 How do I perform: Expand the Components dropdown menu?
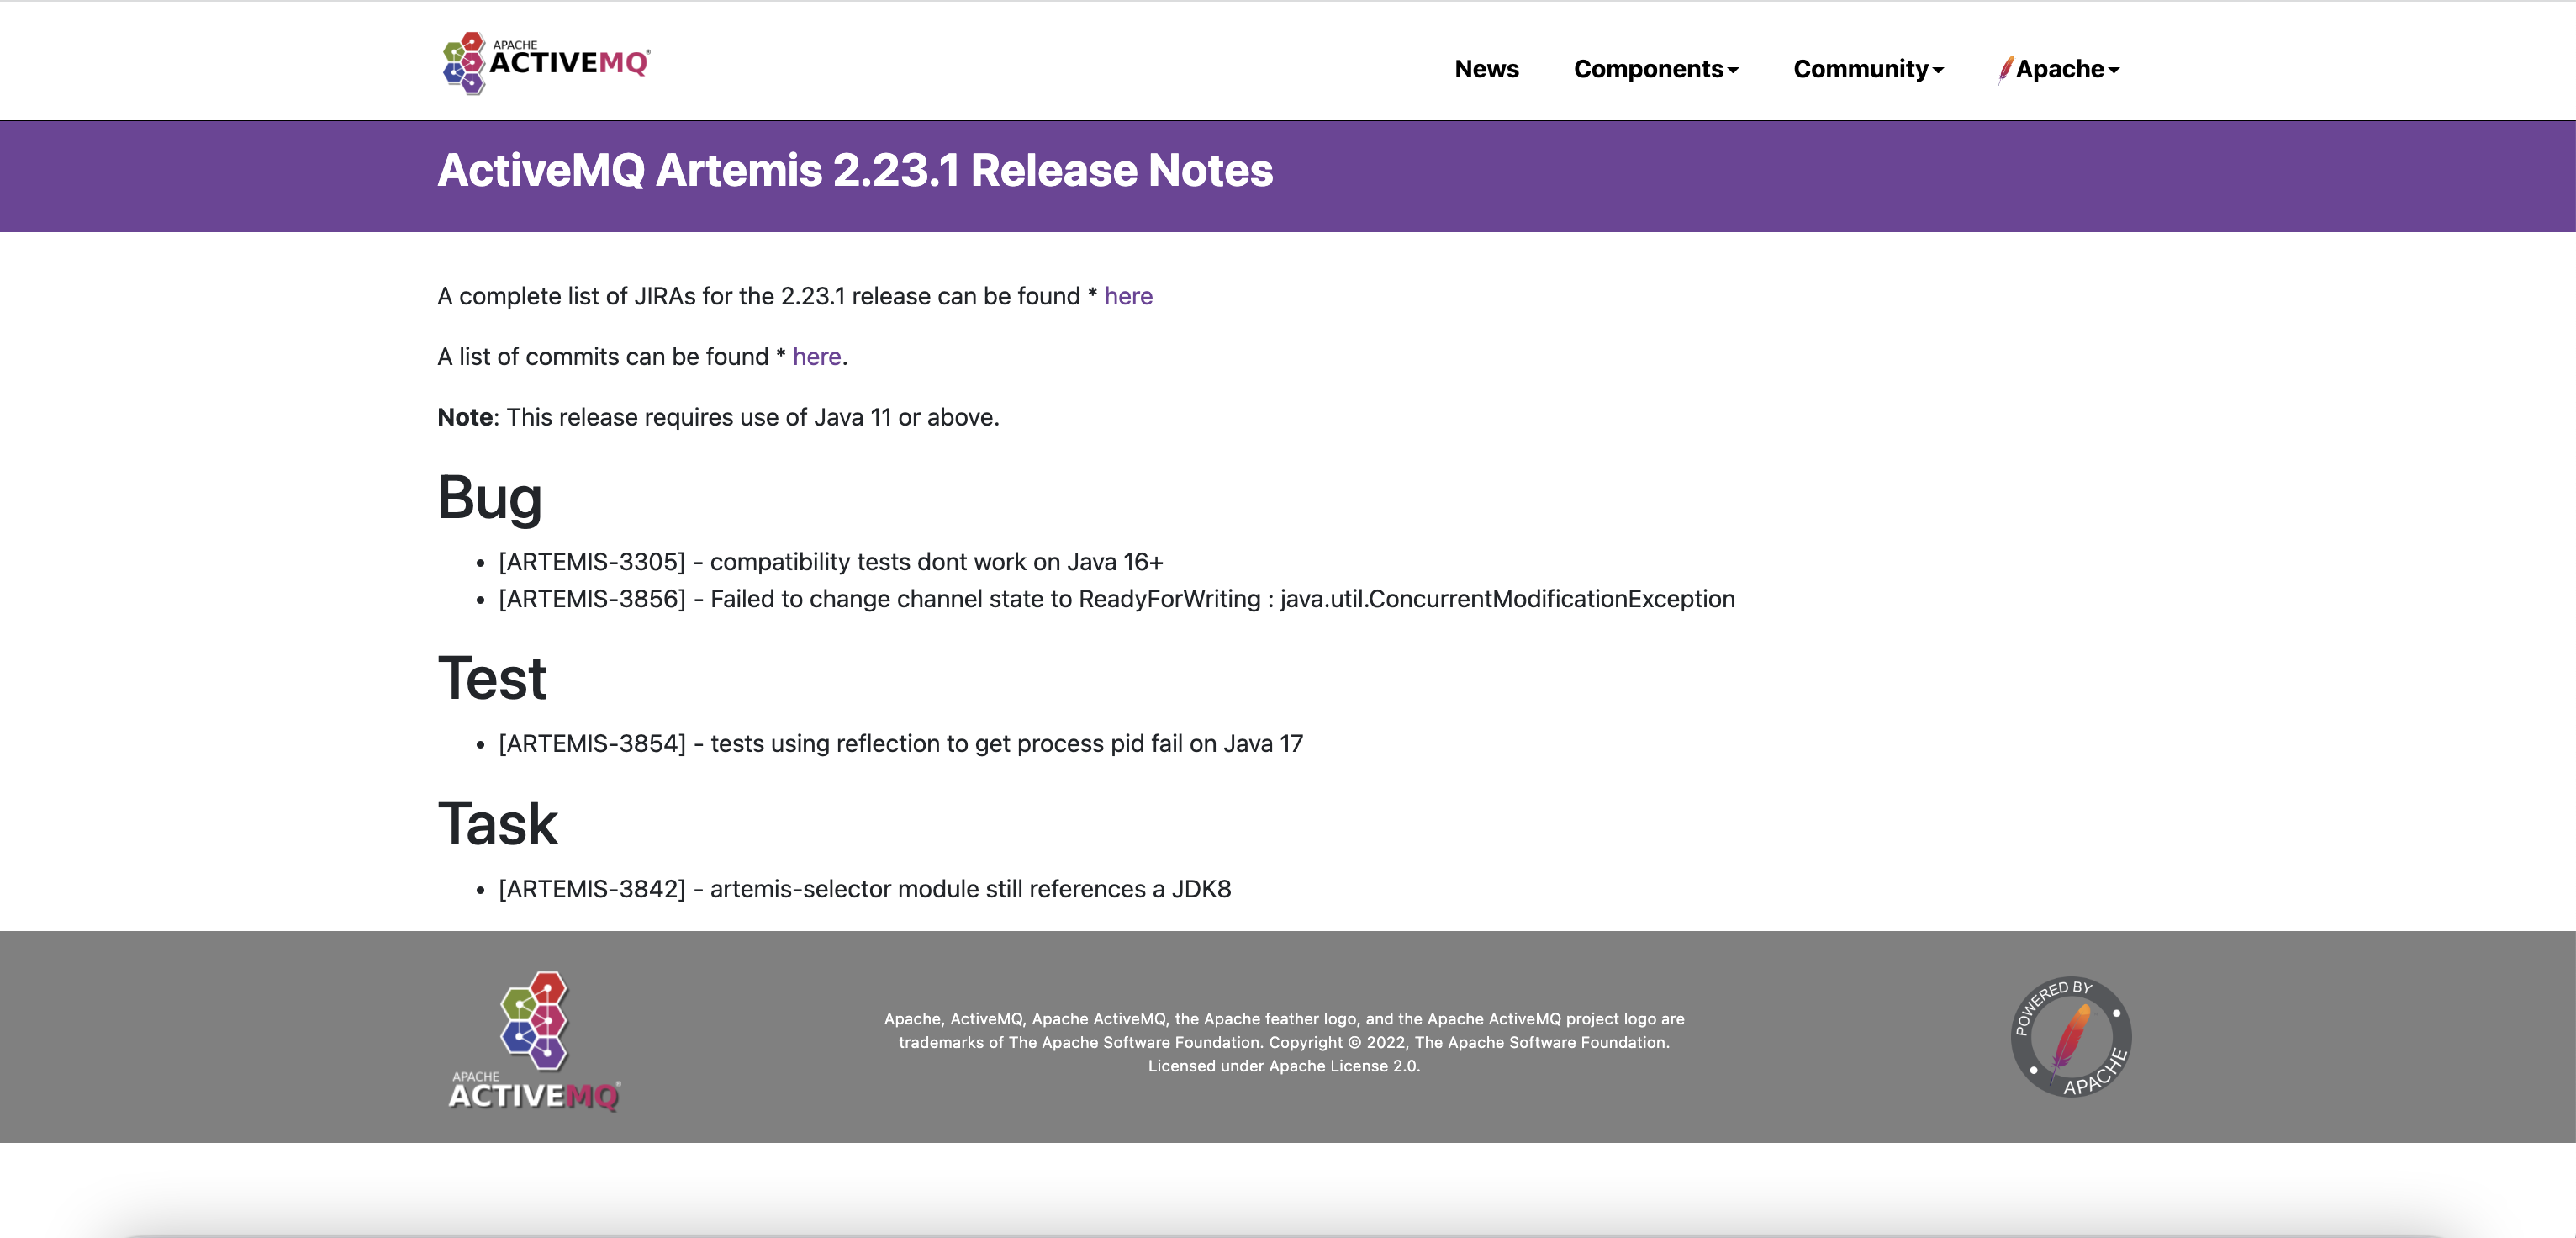(x=1655, y=69)
